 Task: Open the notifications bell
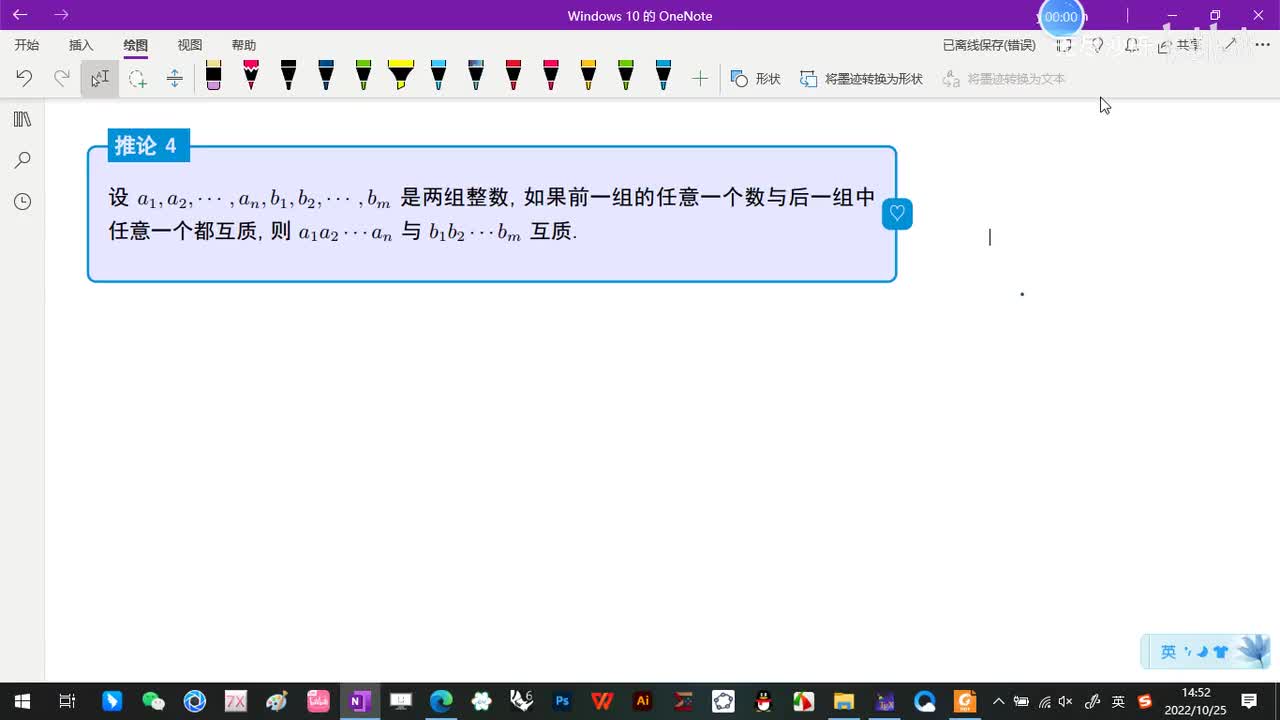pos(1132,45)
